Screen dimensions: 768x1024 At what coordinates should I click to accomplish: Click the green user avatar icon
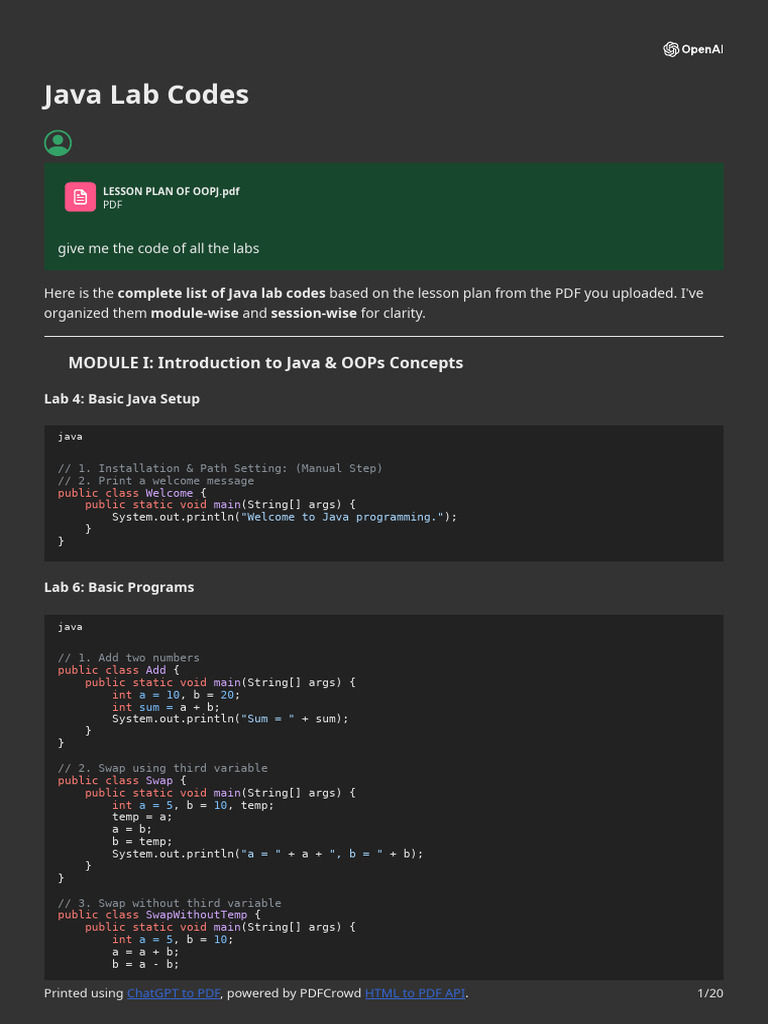(x=58, y=143)
